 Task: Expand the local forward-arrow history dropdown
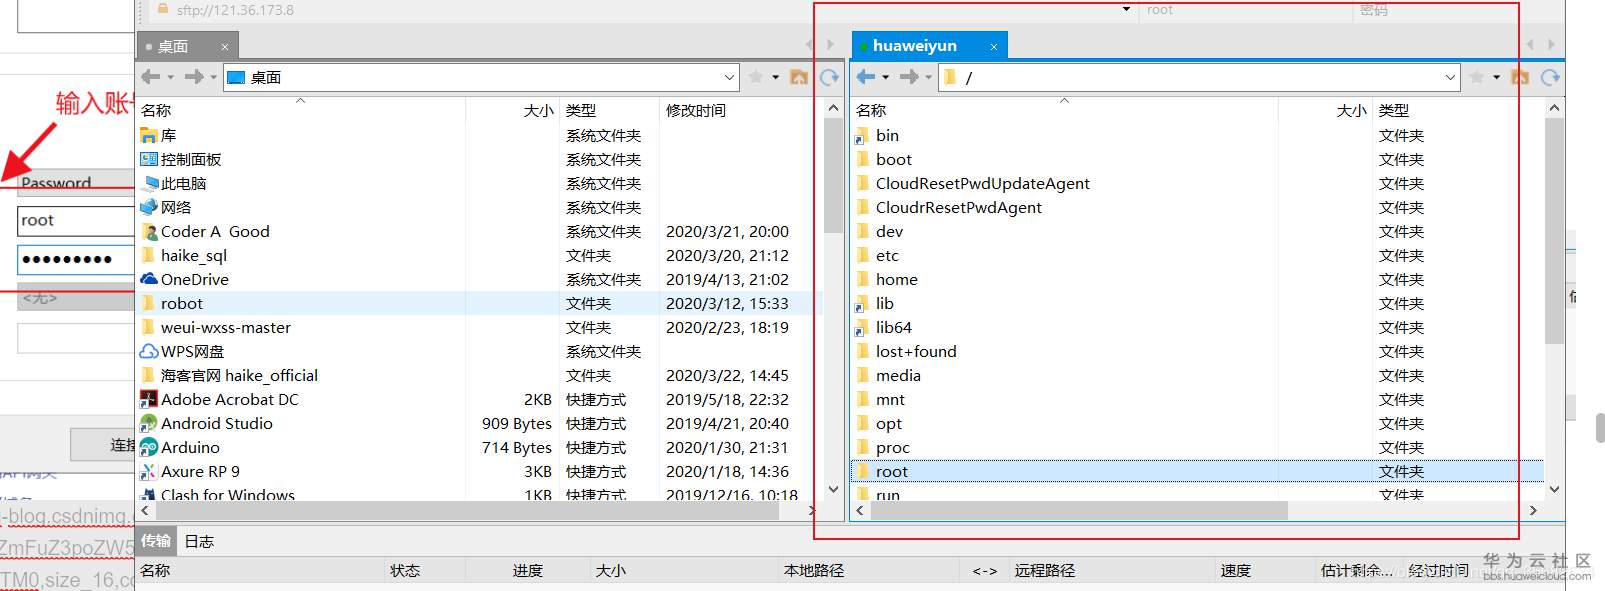(214, 77)
